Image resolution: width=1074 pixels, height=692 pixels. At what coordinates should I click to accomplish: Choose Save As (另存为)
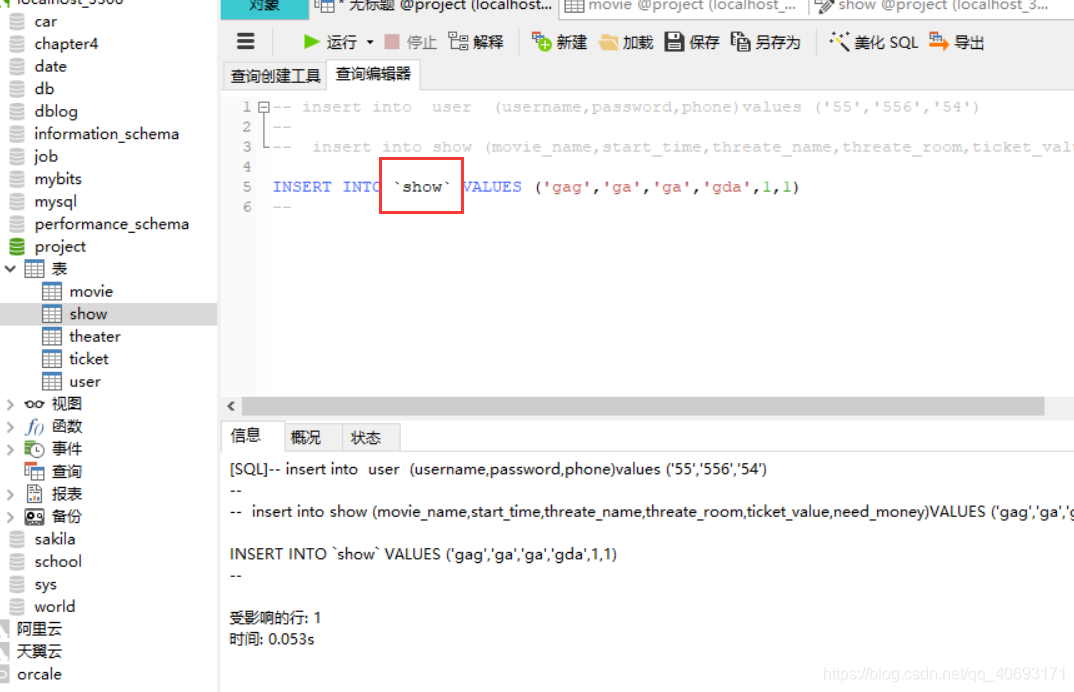[765, 42]
